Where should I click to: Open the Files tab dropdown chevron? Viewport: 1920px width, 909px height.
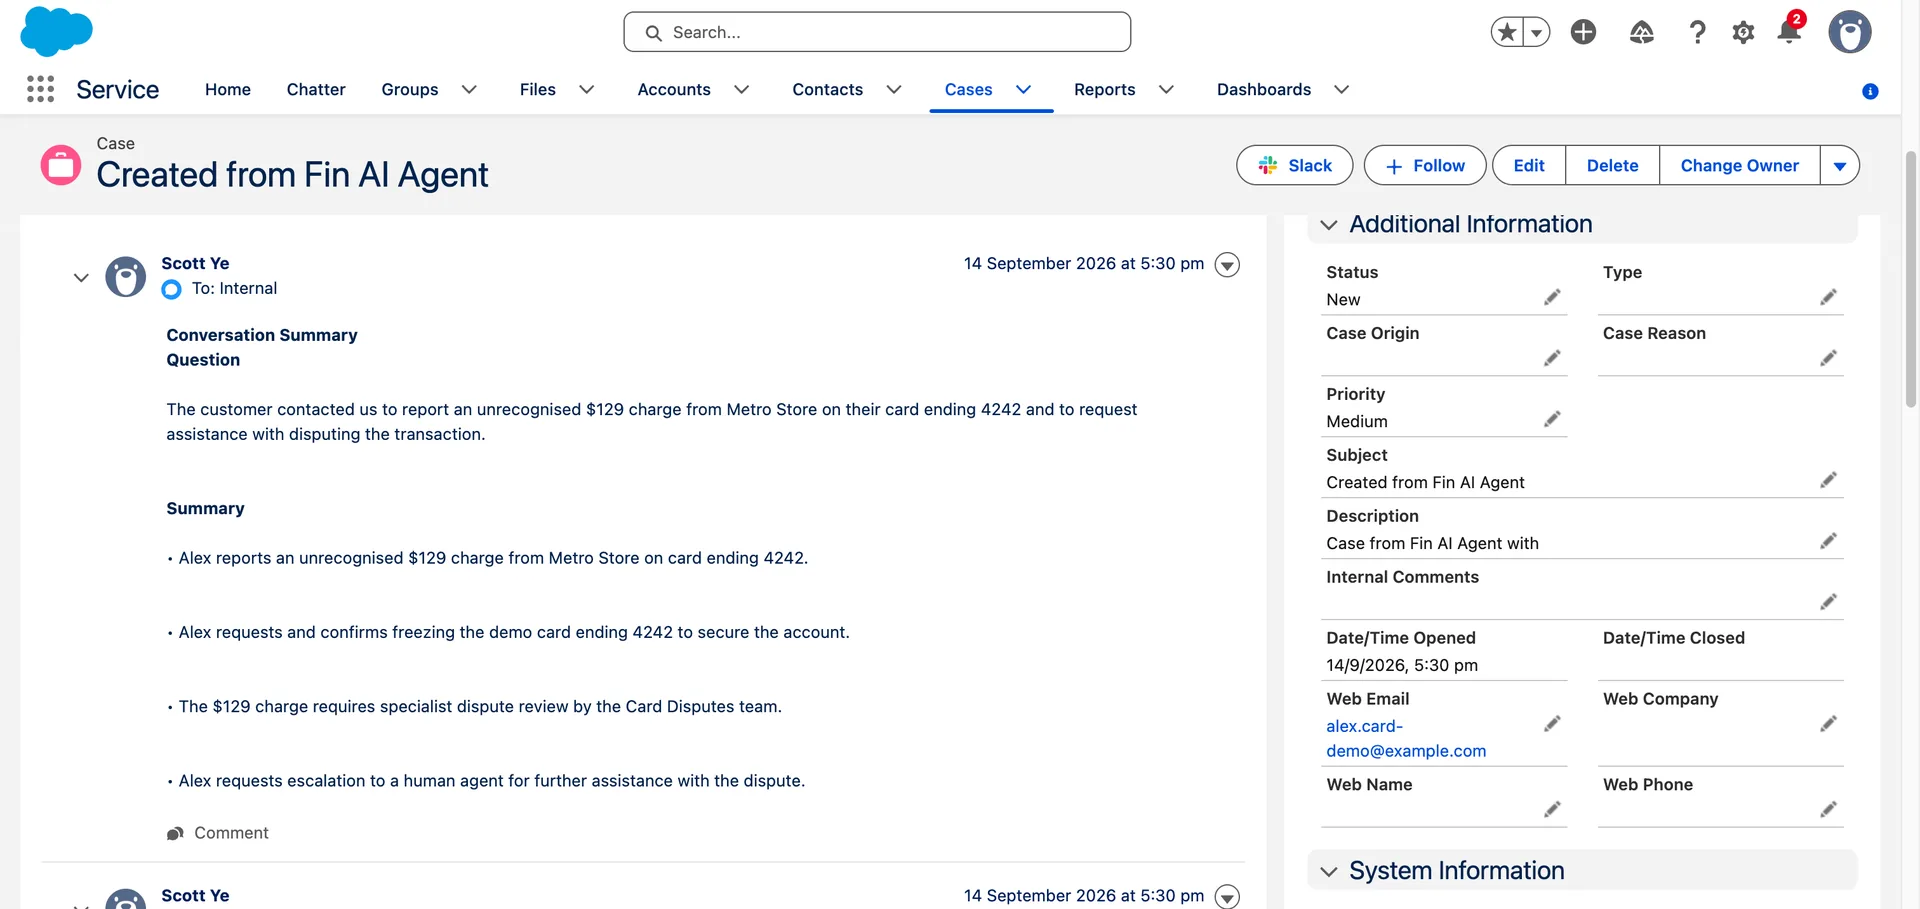point(587,90)
